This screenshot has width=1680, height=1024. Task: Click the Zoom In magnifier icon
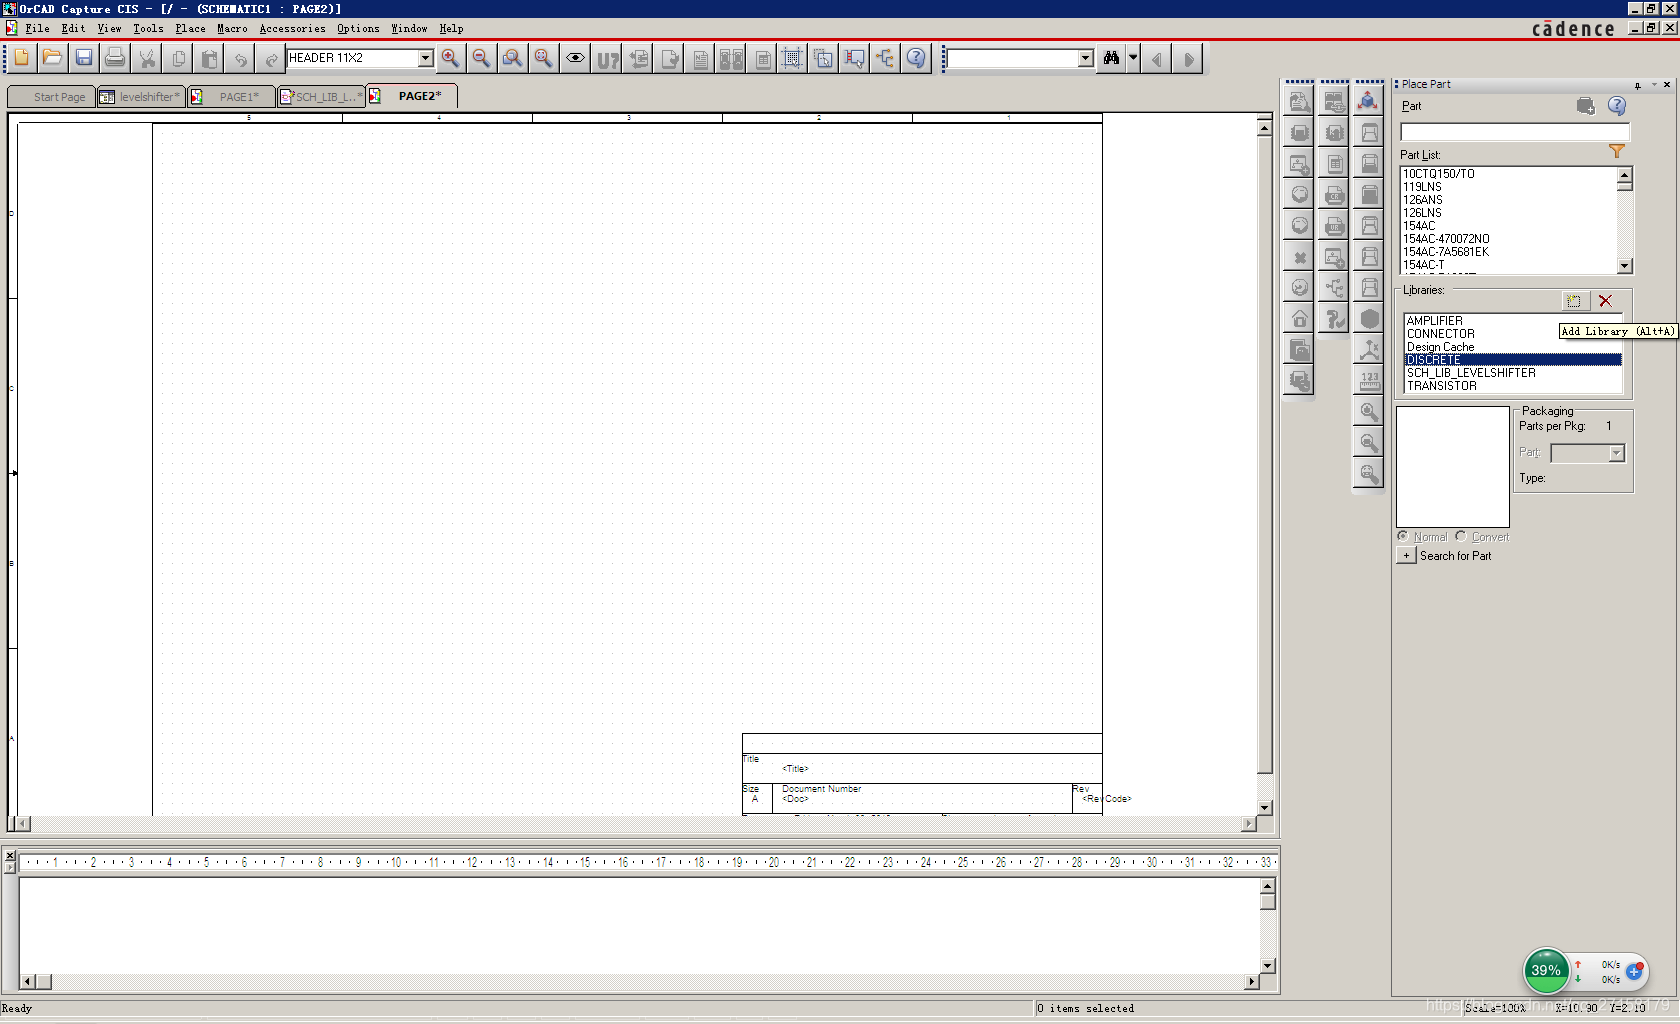(450, 58)
